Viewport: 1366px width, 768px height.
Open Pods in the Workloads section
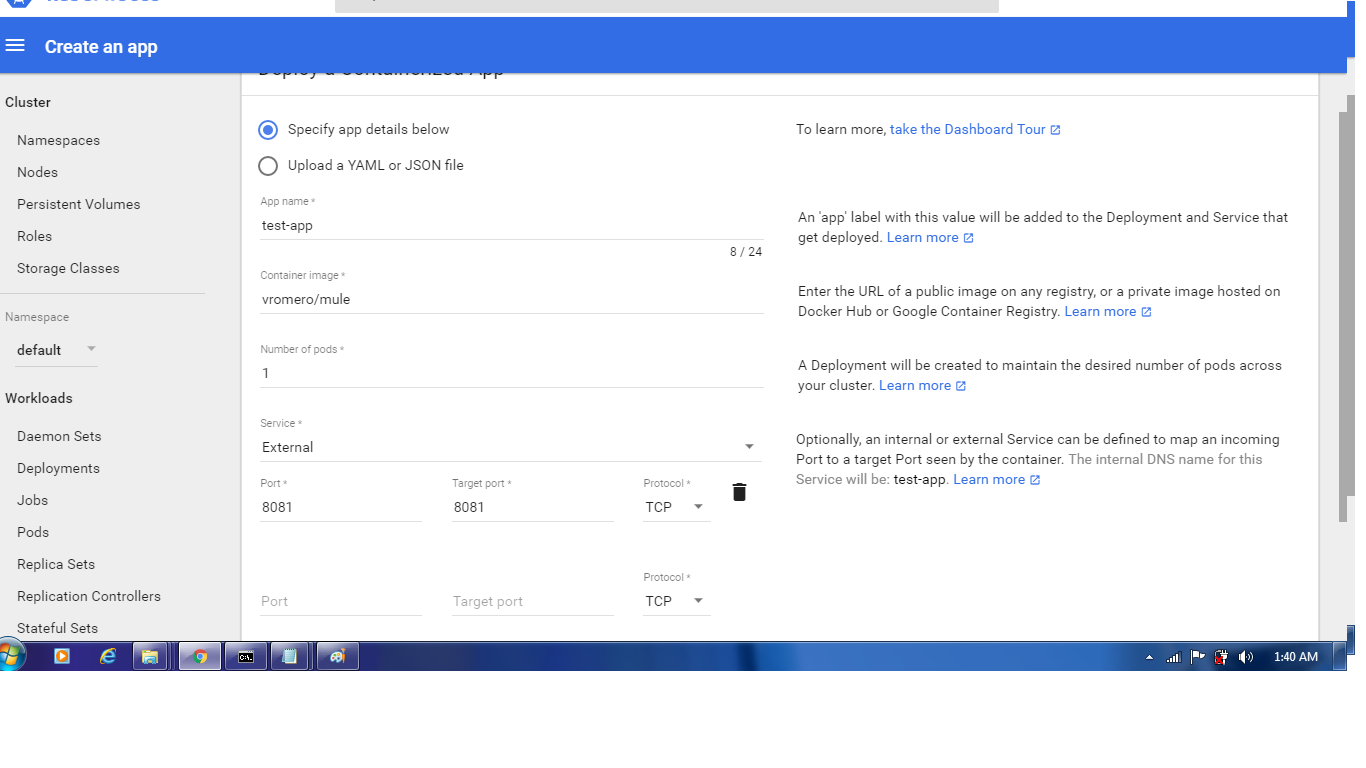[x=33, y=532]
